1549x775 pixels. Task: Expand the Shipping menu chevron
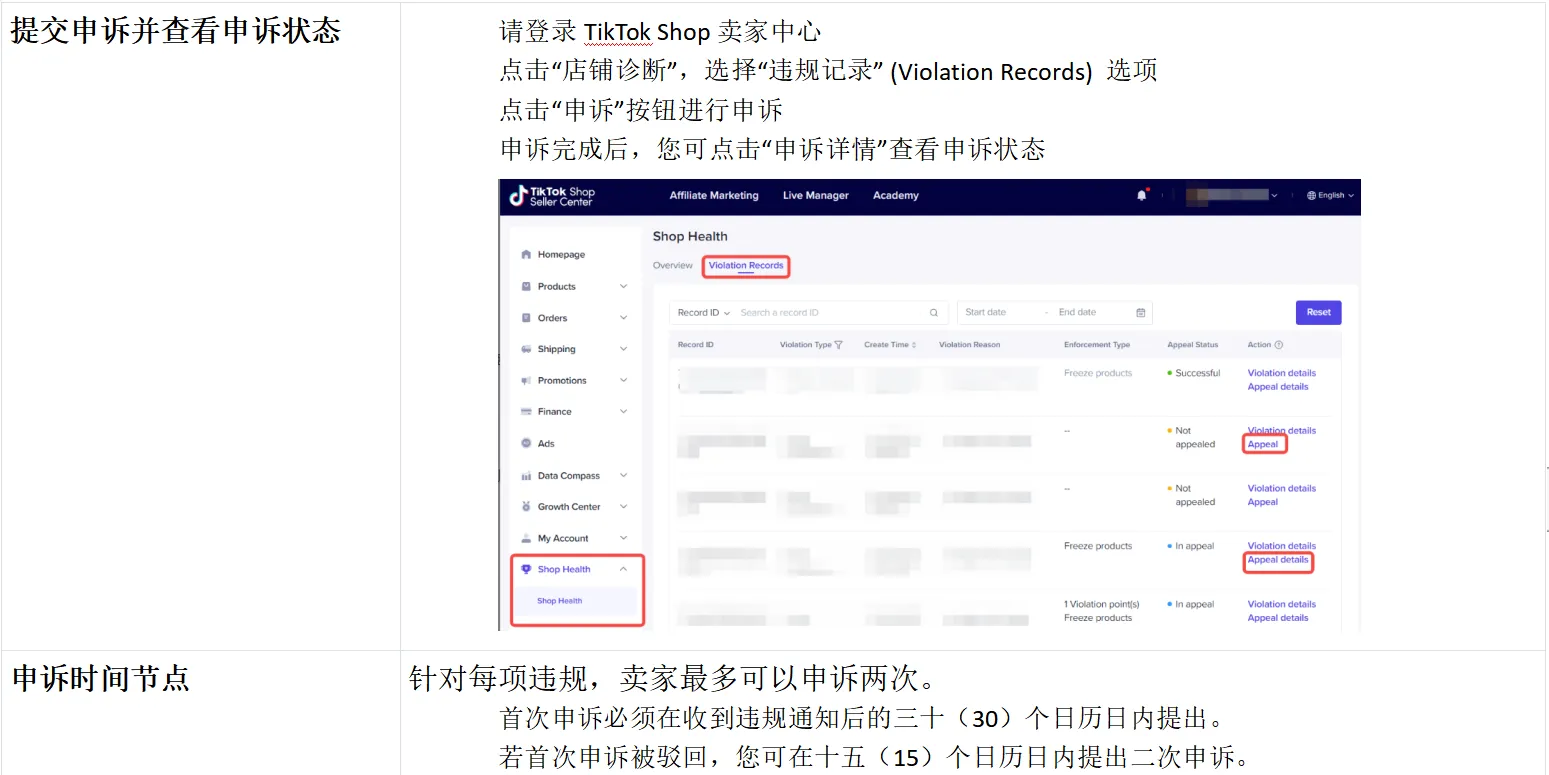point(623,349)
